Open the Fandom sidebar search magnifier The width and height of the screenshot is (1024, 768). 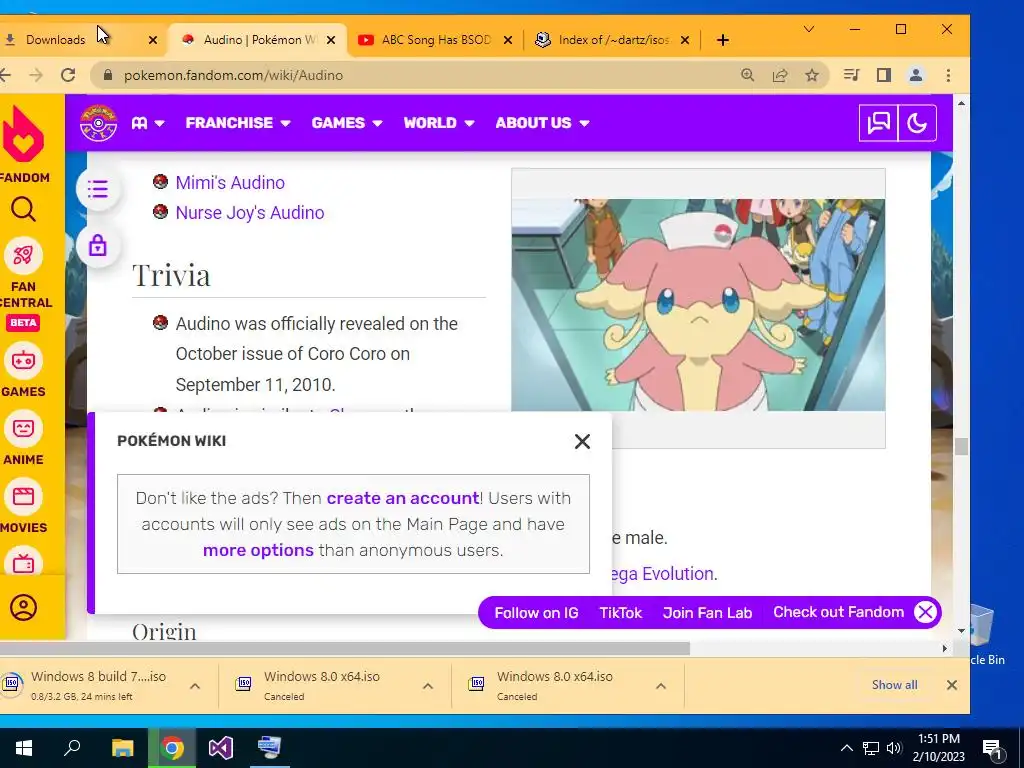[x=23, y=210]
